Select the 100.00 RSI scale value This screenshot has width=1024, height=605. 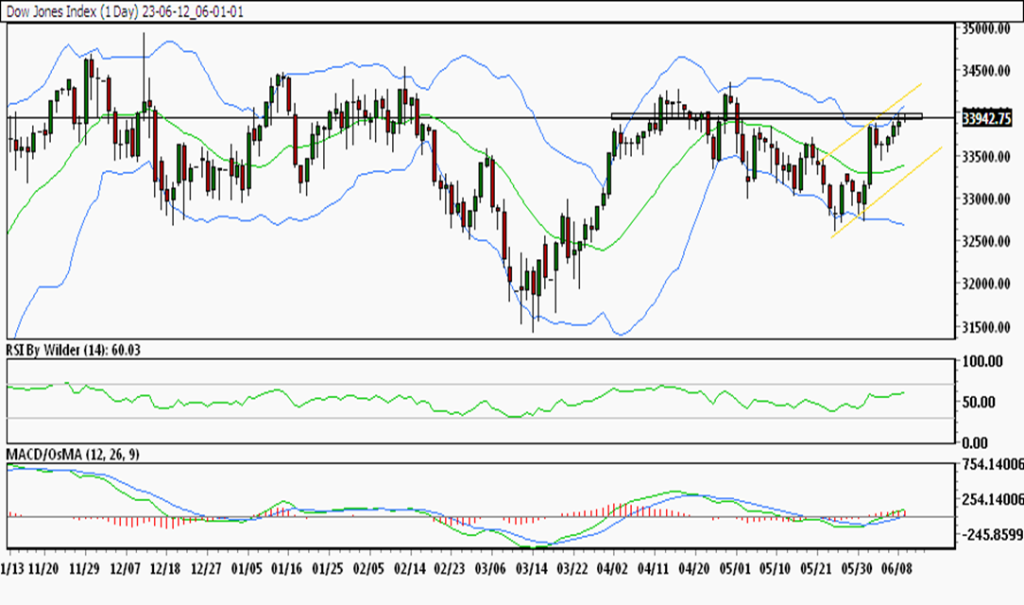point(983,361)
